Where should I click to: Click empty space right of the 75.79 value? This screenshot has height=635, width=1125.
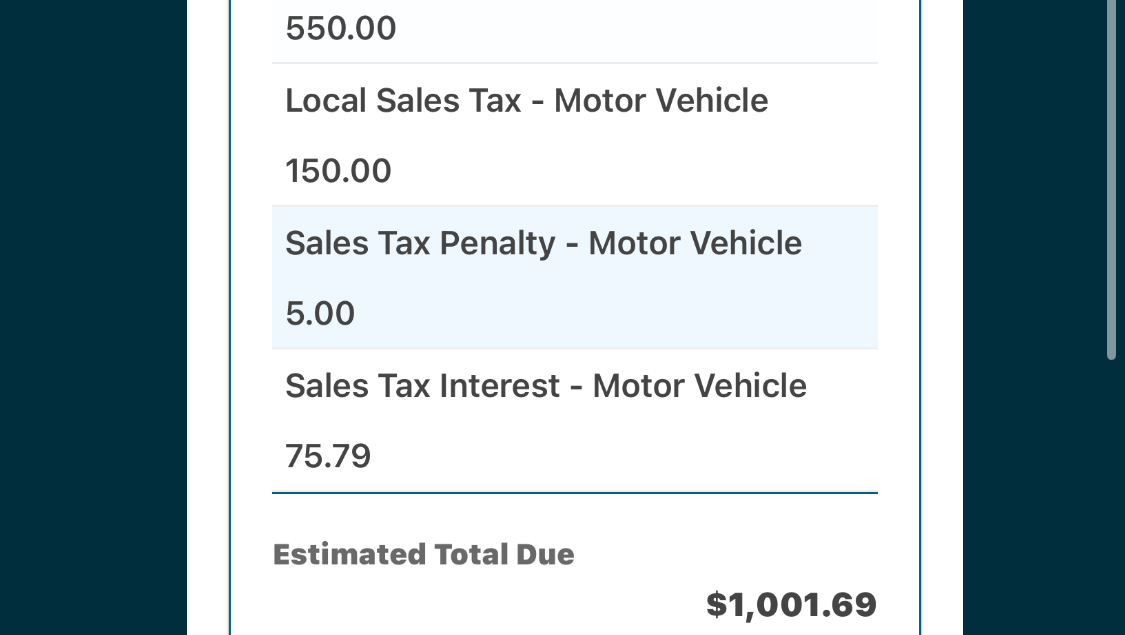[x=624, y=456]
